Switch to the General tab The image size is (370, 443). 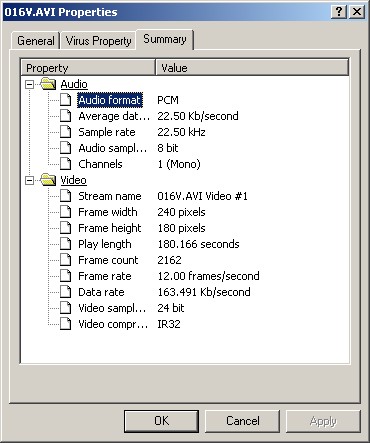pos(36,41)
